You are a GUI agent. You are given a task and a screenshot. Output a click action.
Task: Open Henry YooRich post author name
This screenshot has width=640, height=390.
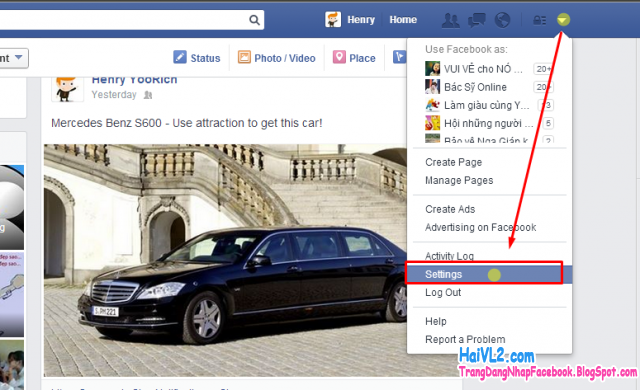(x=134, y=80)
